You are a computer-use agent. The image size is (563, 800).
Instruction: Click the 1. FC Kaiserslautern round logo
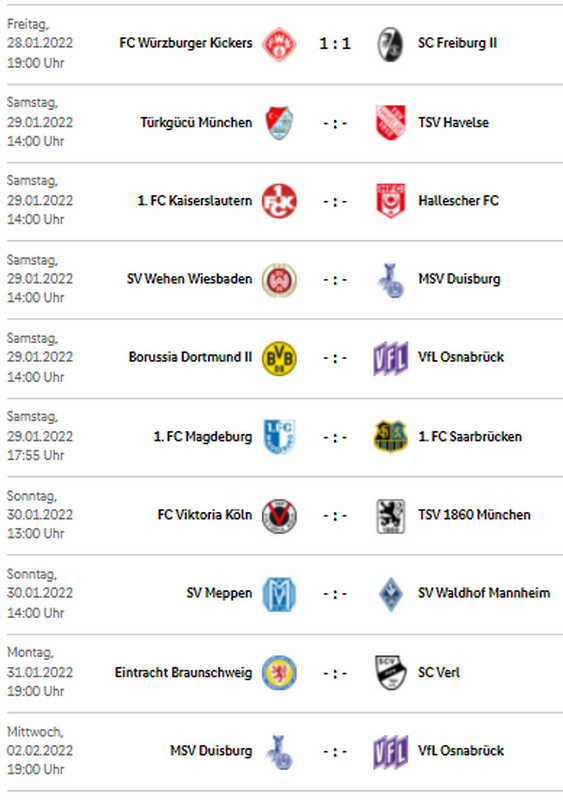(279, 201)
